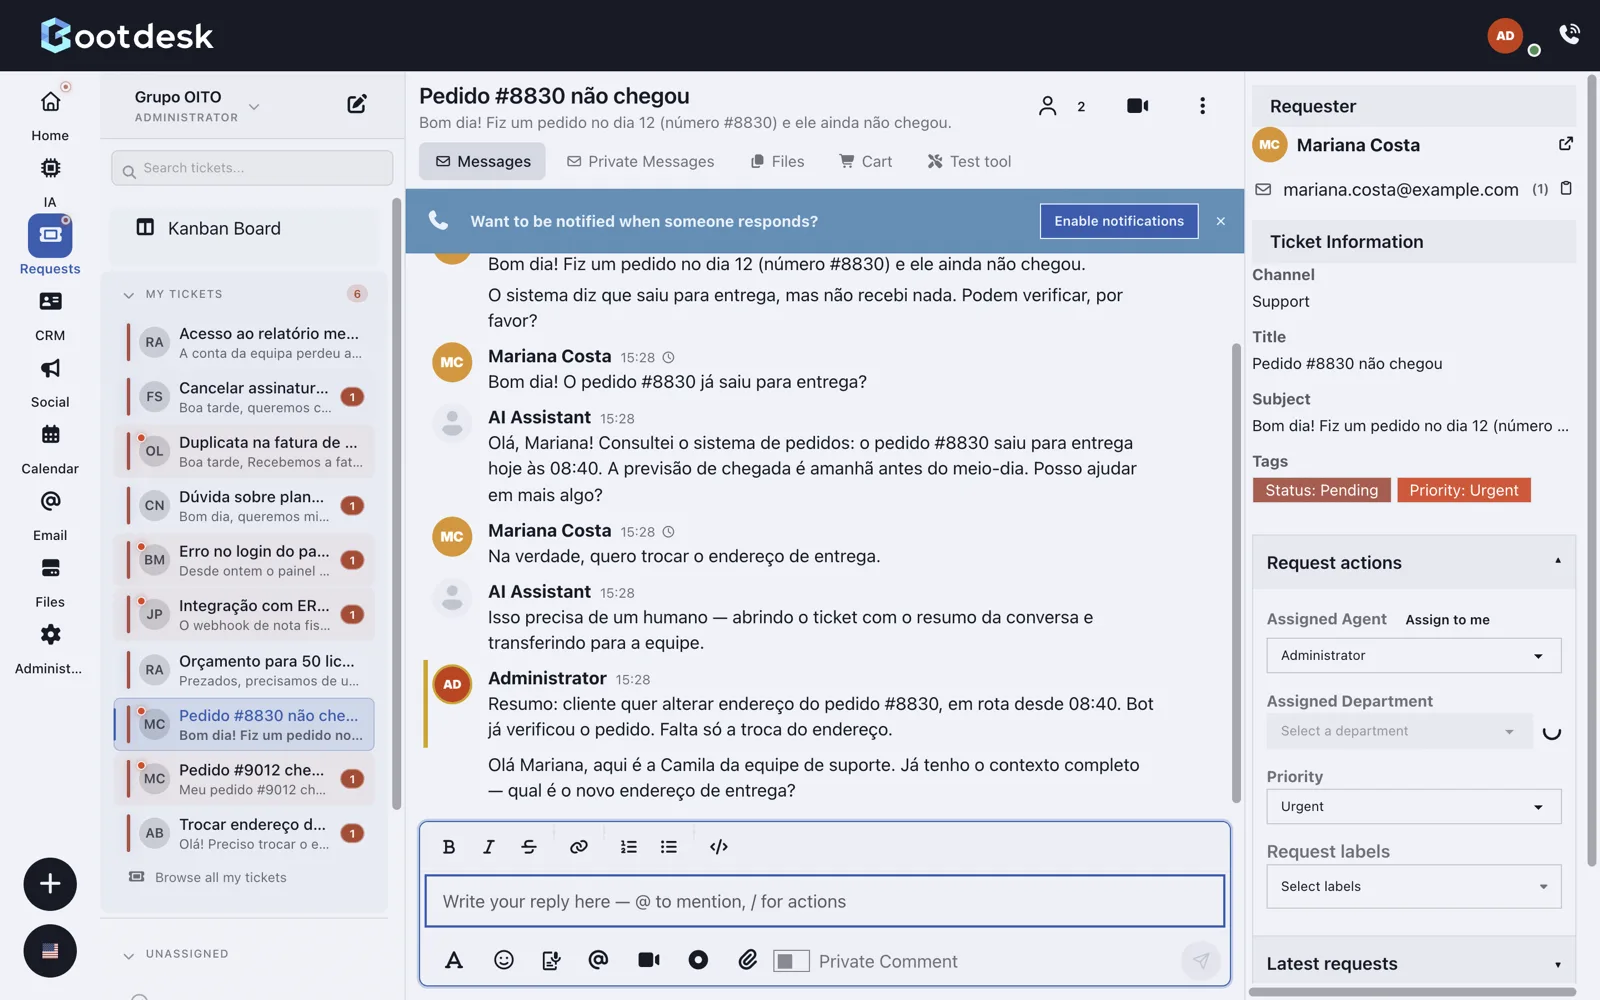Click the Enable notifications button
The width and height of the screenshot is (1600, 1000).
[x=1118, y=221]
